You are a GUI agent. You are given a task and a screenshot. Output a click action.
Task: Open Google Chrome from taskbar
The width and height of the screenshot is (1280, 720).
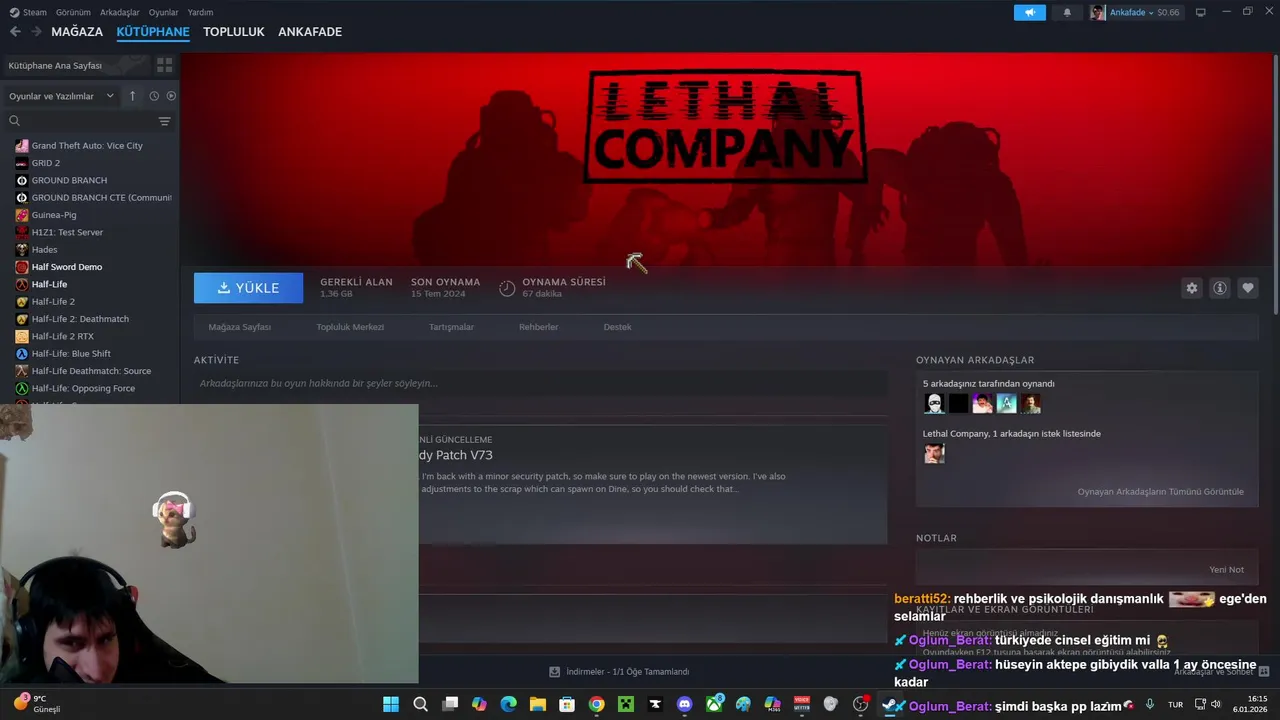pyautogui.click(x=597, y=704)
